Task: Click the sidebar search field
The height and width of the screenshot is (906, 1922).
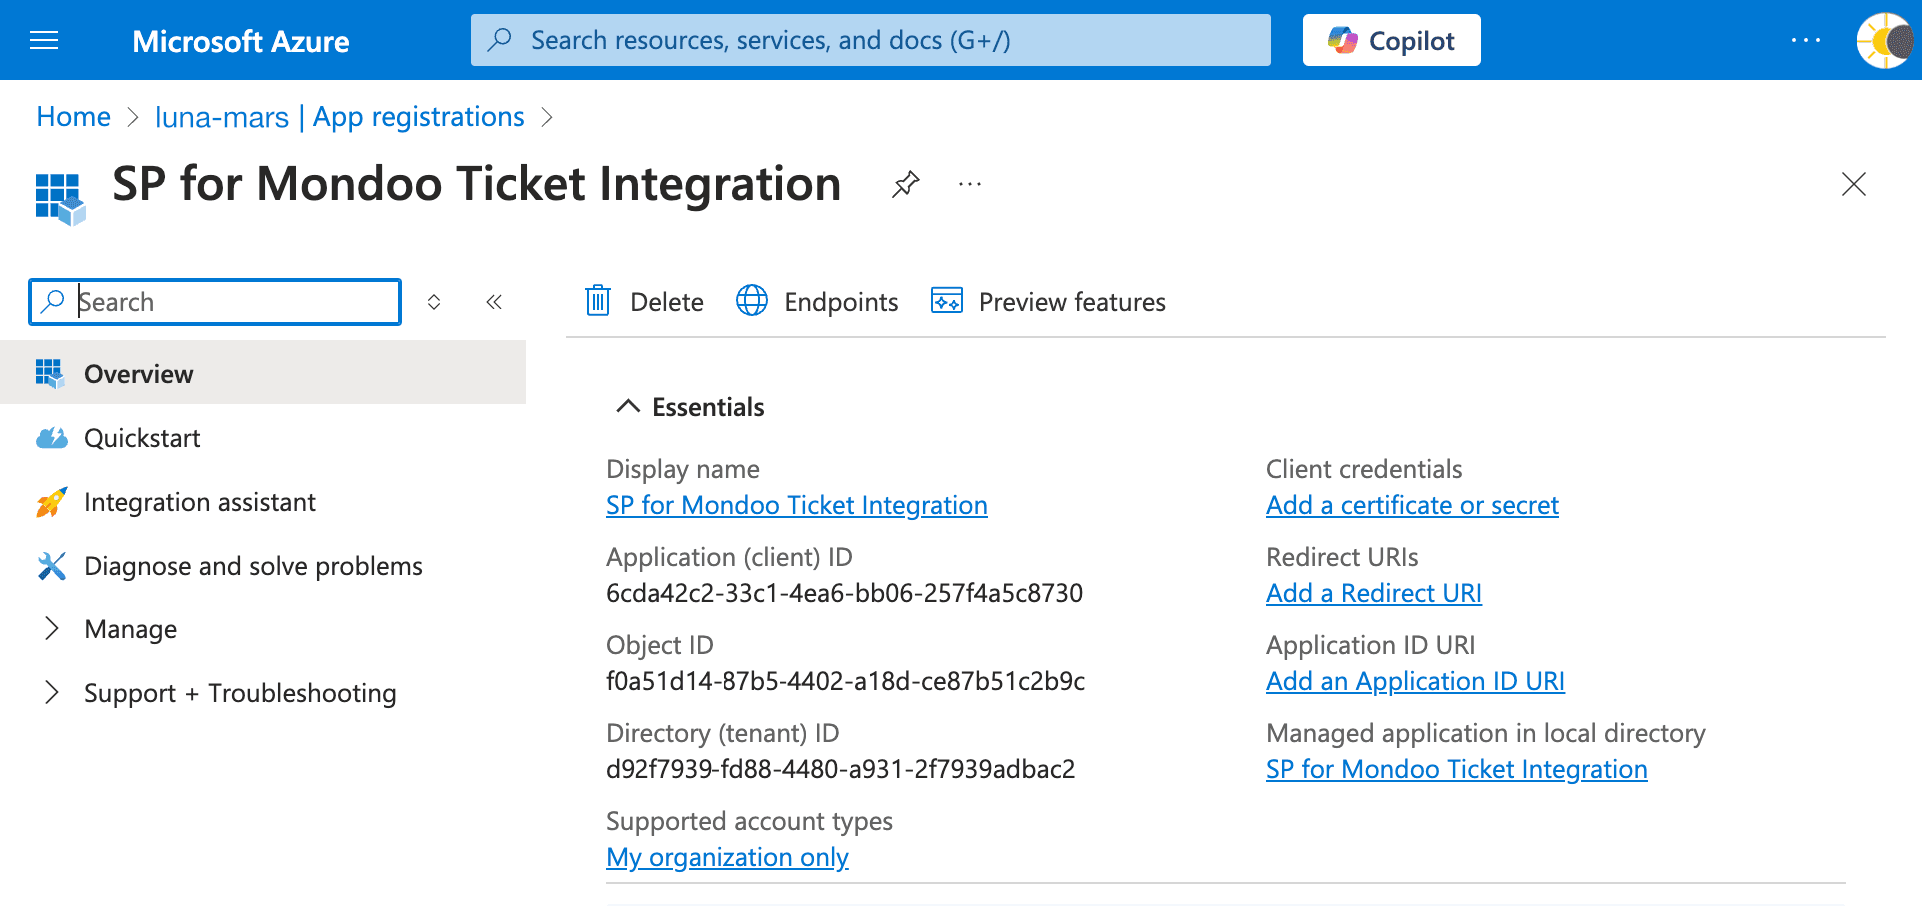Action: tap(214, 301)
